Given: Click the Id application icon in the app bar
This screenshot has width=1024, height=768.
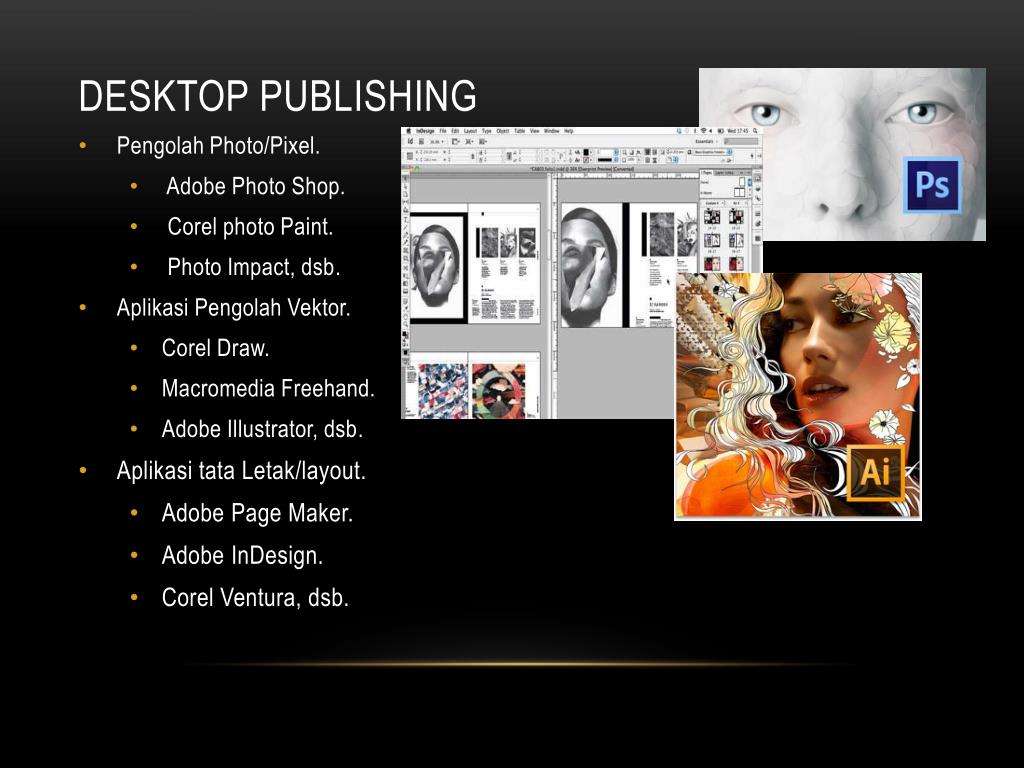Looking at the screenshot, I should tap(410, 141).
